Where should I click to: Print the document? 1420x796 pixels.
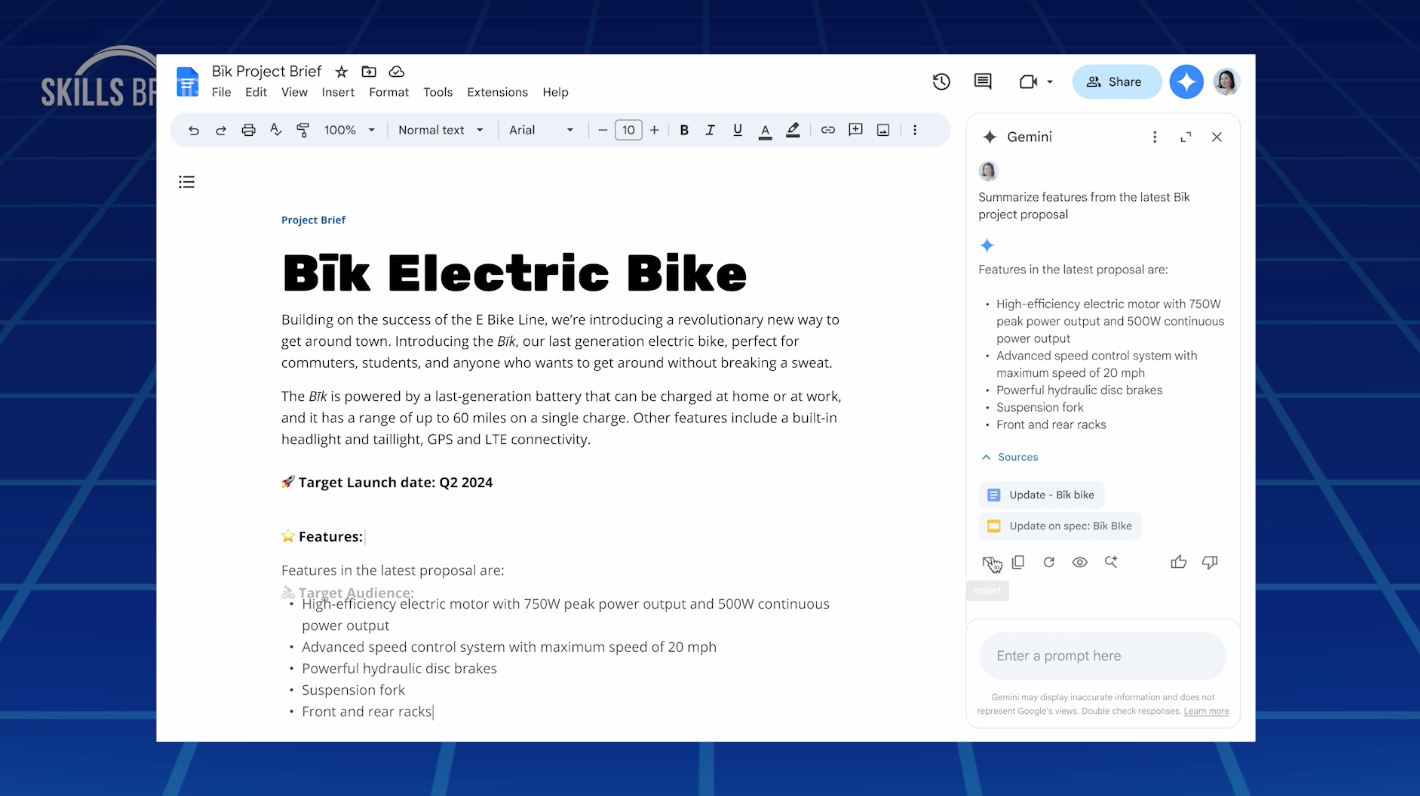click(248, 130)
